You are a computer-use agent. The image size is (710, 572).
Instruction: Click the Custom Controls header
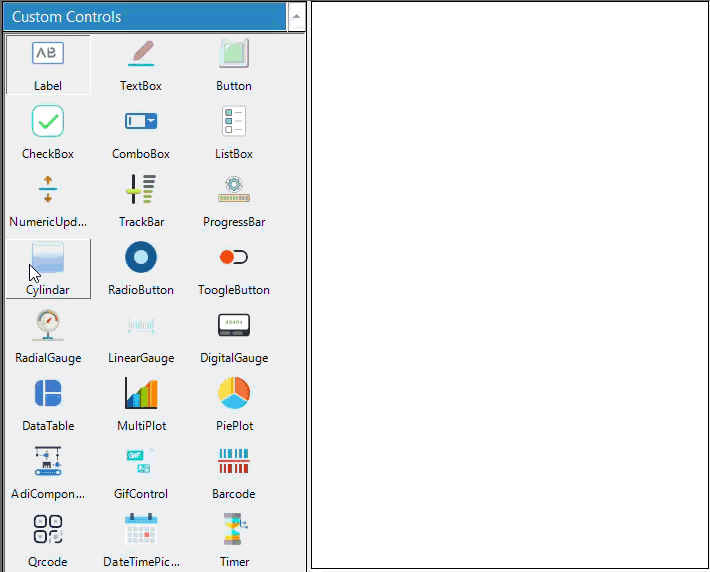145,17
